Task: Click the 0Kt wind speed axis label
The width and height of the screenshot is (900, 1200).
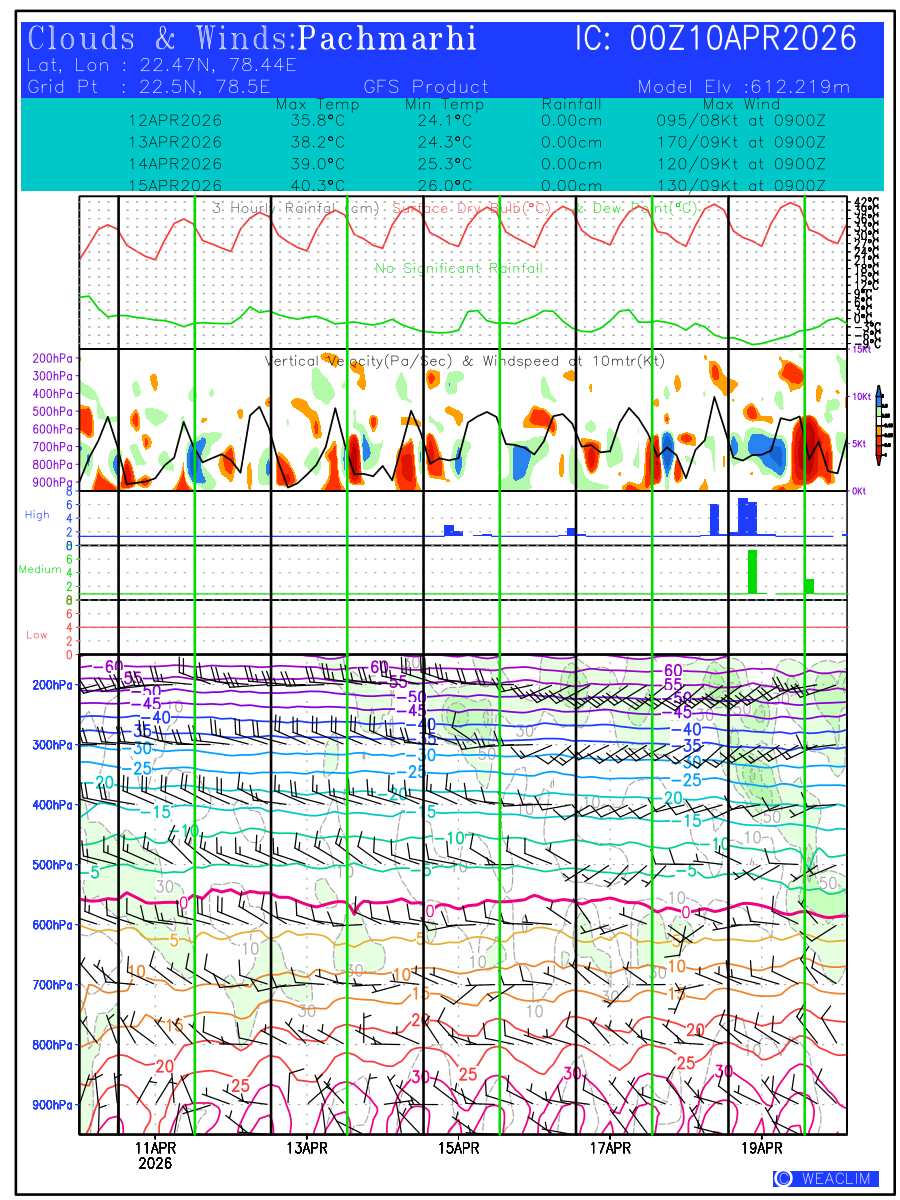Action: tap(858, 491)
